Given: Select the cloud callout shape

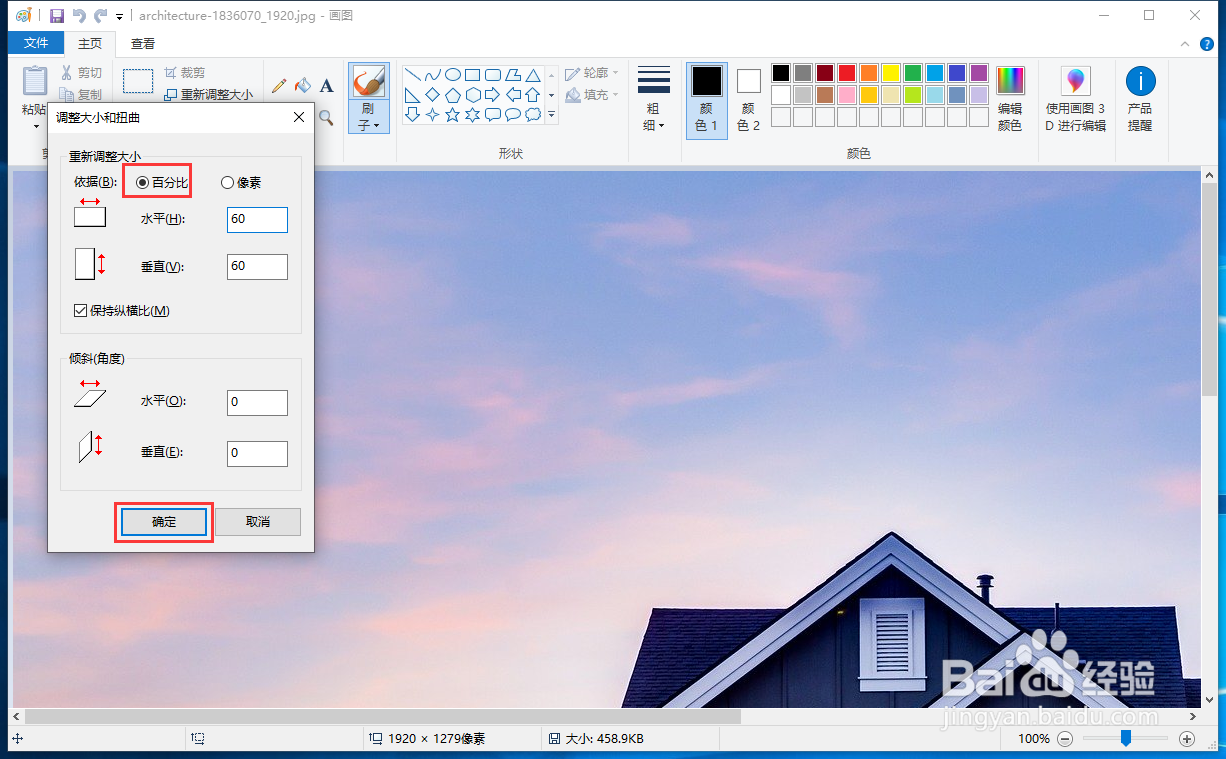Looking at the screenshot, I should coord(533,115).
